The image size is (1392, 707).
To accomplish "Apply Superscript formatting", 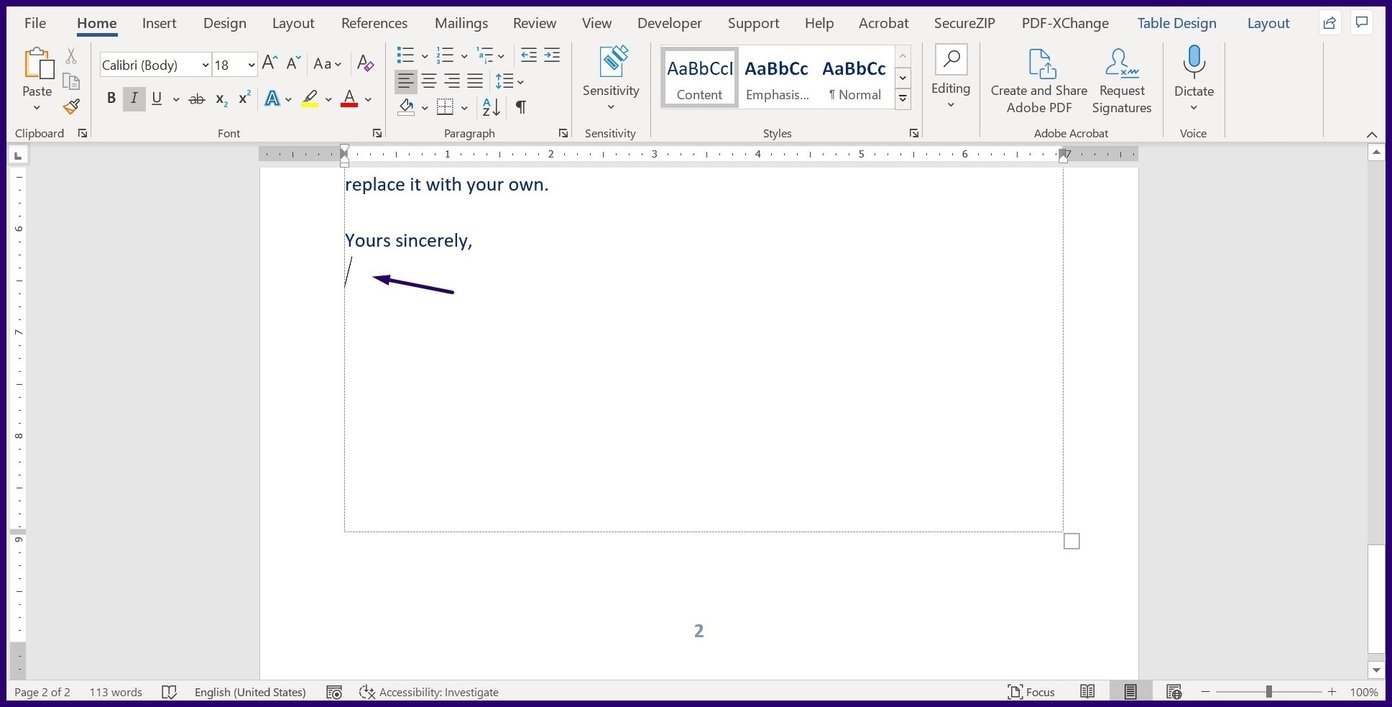I will click(243, 98).
